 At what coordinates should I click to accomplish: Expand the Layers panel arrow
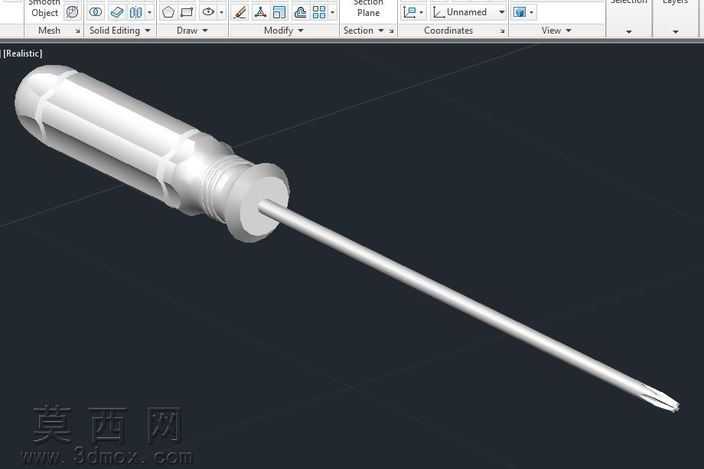point(675,31)
